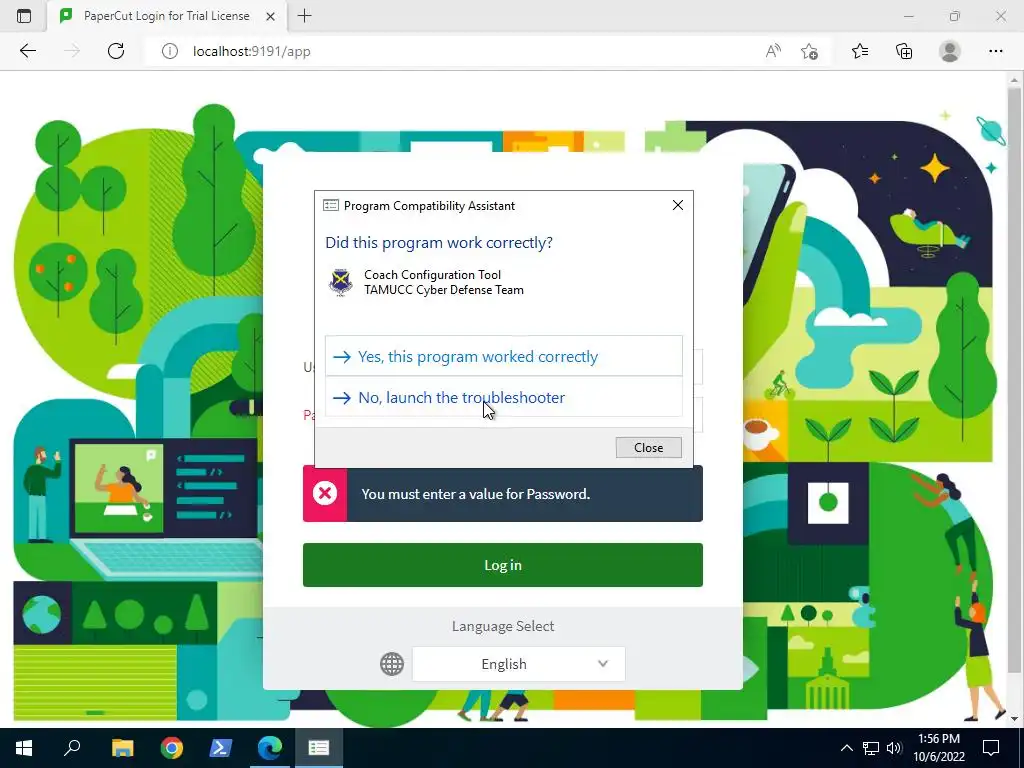This screenshot has height=768, width=1024.
Task: Click the Program Compatibility Assistant title icon
Action: pyautogui.click(x=330, y=205)
